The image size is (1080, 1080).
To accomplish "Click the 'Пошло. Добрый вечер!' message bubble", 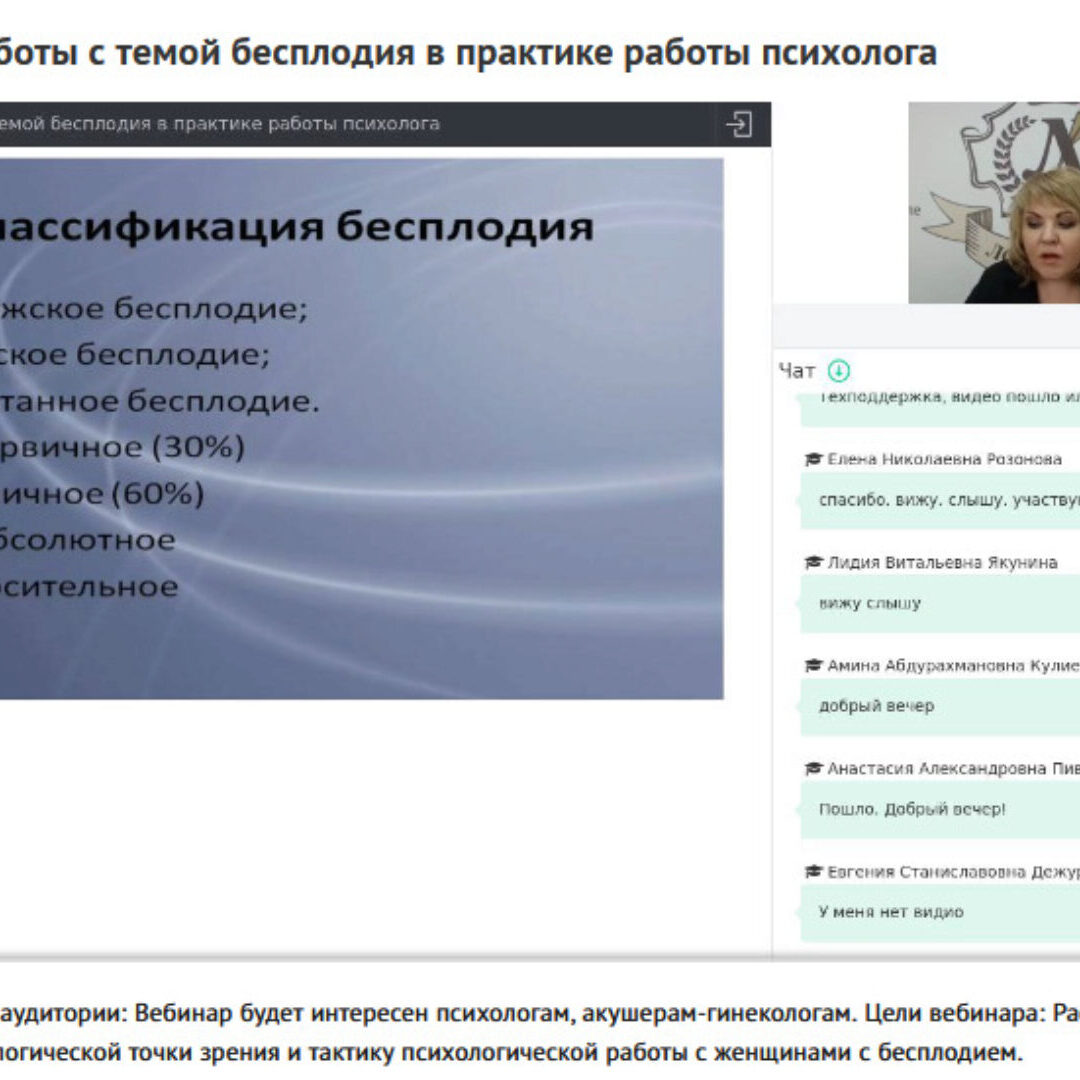I will click(x=912, y=809).
